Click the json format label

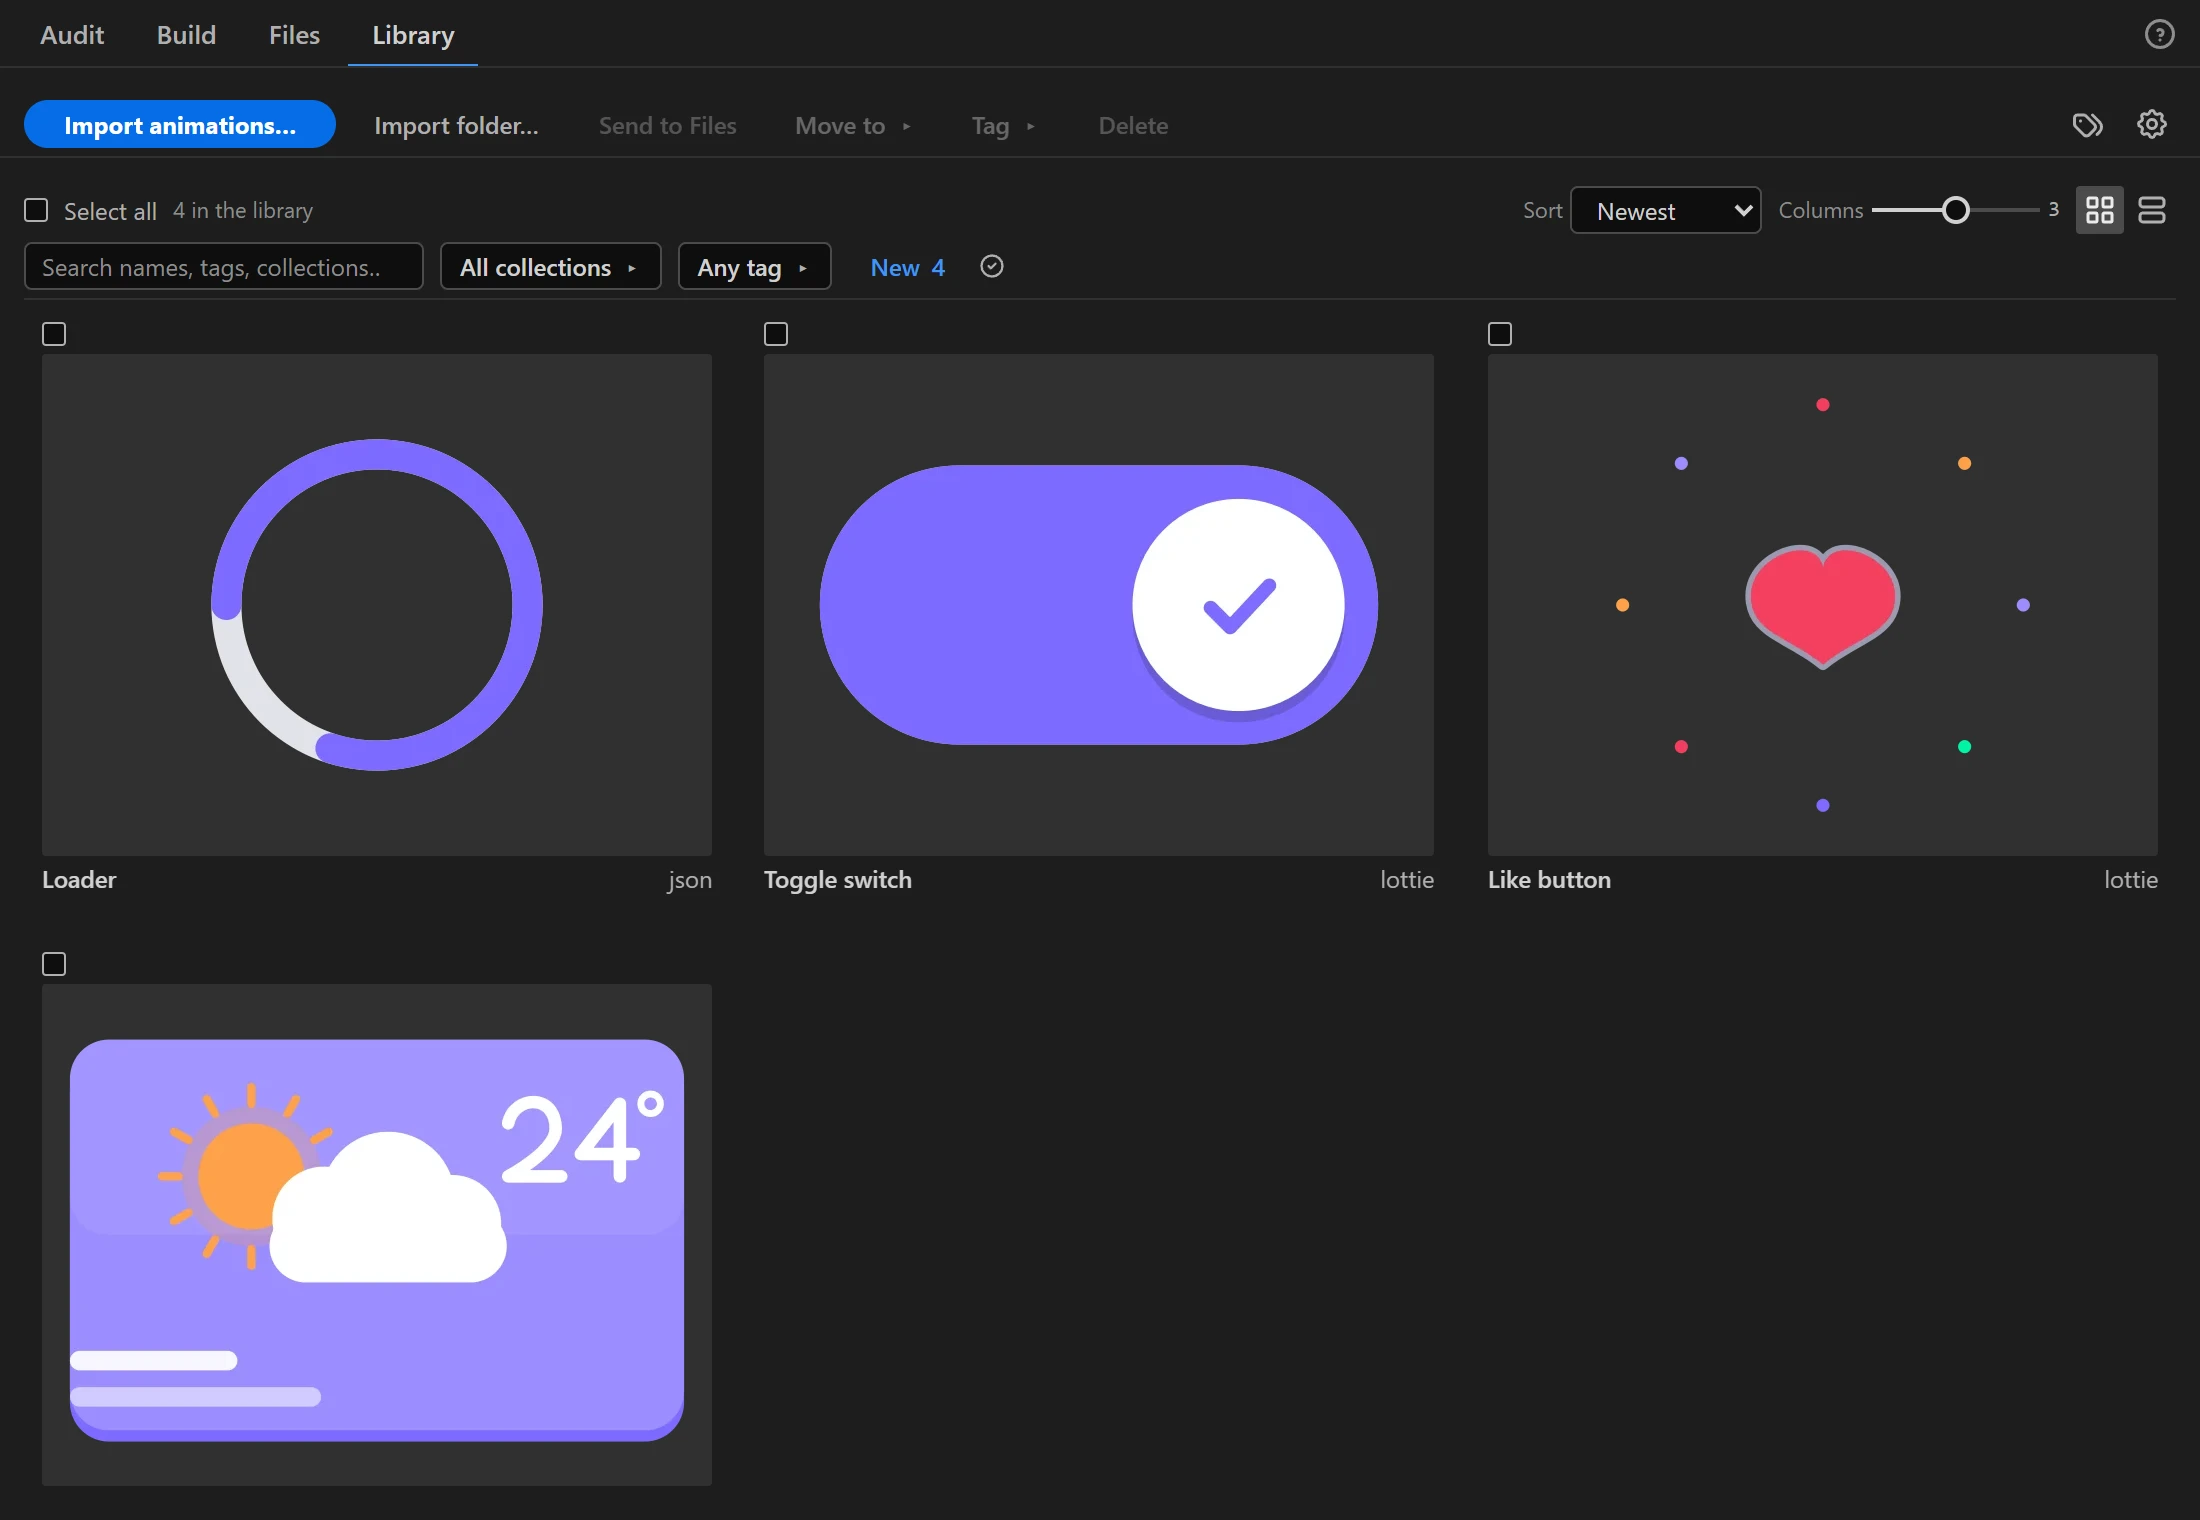690,879
